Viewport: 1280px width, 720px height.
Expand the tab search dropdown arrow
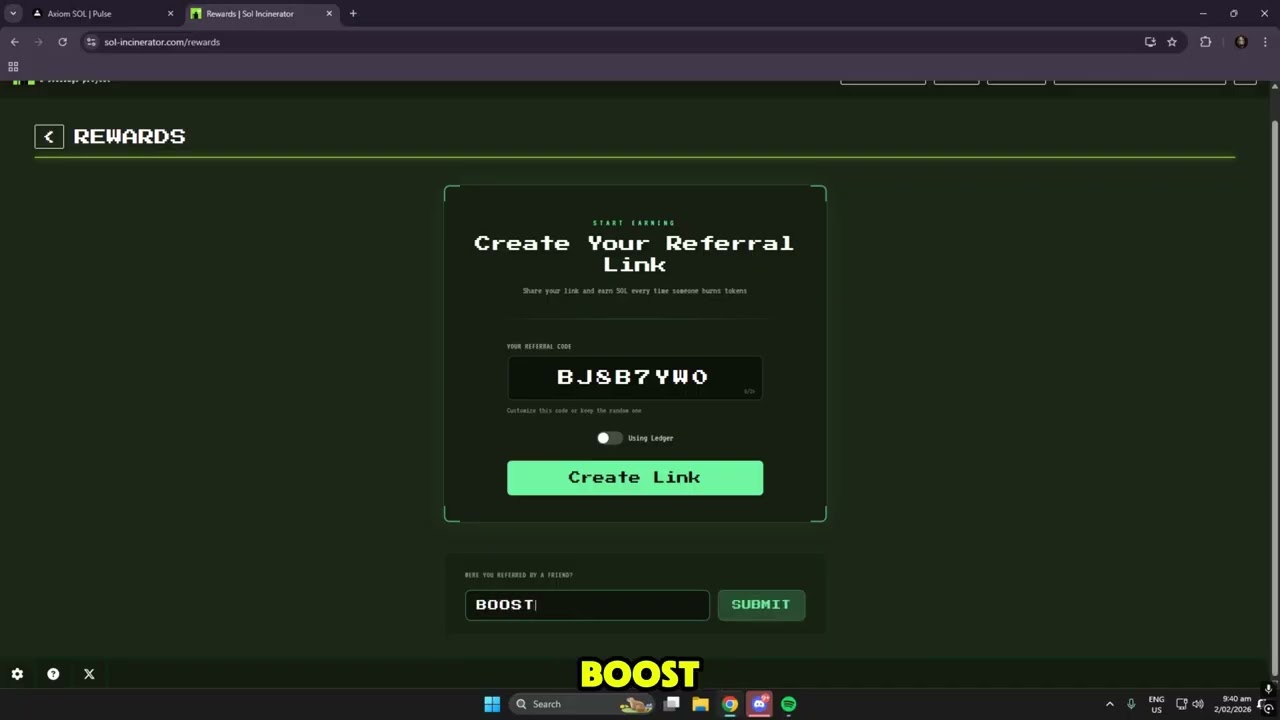point(13,14)
